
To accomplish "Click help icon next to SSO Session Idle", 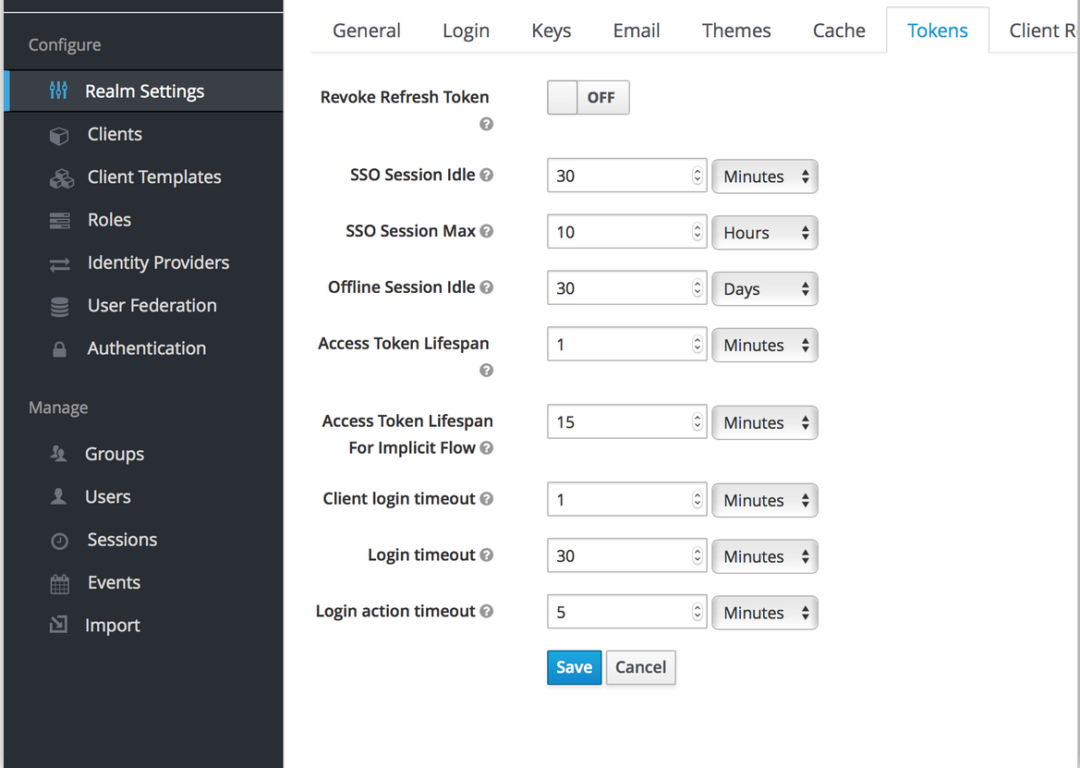I will pos(487,175).
